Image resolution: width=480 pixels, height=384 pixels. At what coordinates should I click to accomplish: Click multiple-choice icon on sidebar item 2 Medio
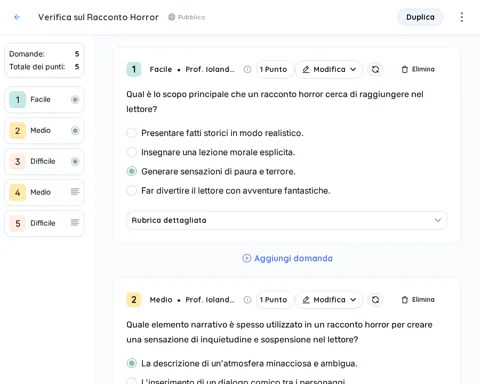75,130
